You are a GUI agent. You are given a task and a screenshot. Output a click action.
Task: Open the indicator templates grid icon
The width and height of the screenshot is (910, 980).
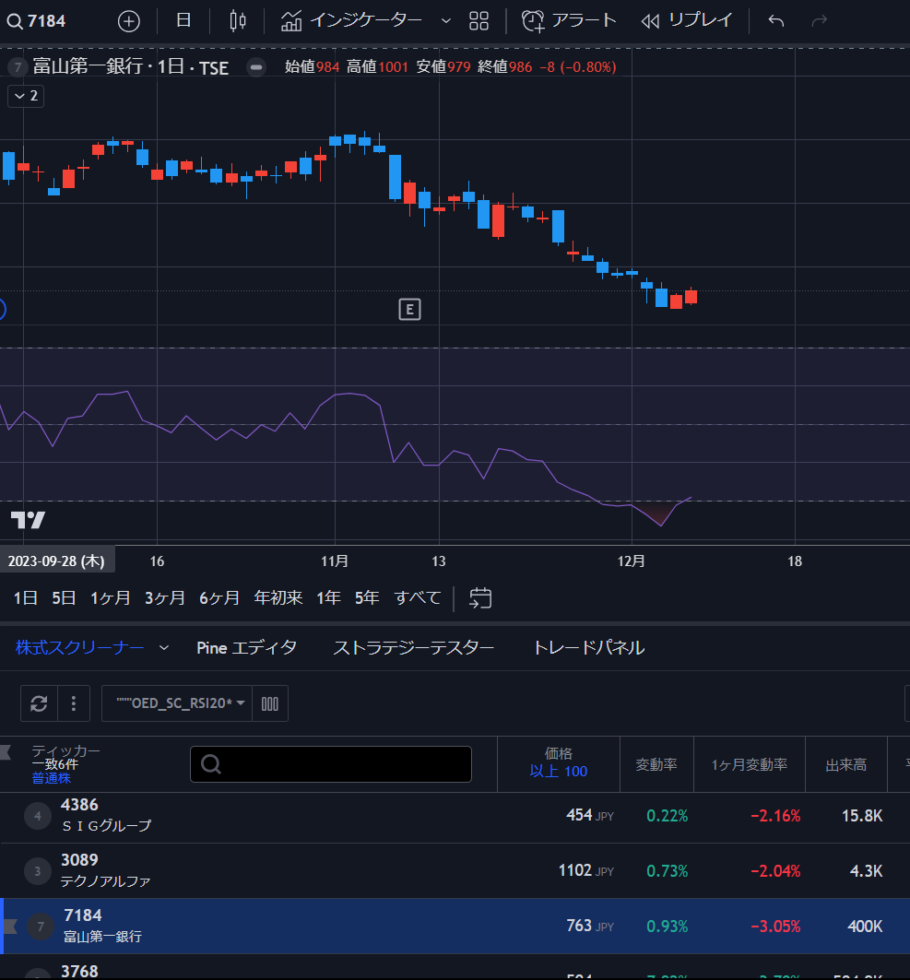479,21
